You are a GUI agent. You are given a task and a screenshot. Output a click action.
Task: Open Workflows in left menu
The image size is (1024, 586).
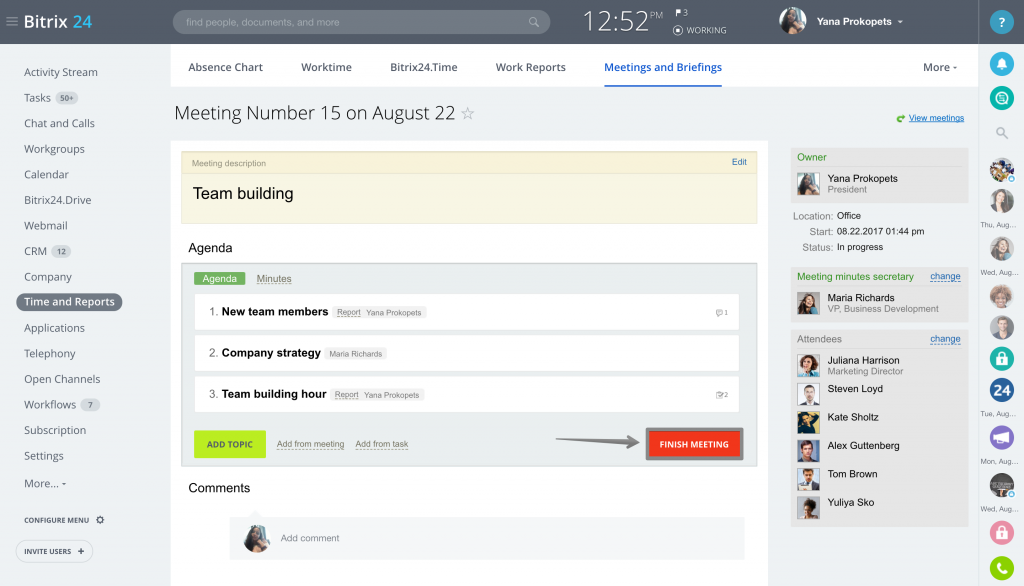(50, 405)
